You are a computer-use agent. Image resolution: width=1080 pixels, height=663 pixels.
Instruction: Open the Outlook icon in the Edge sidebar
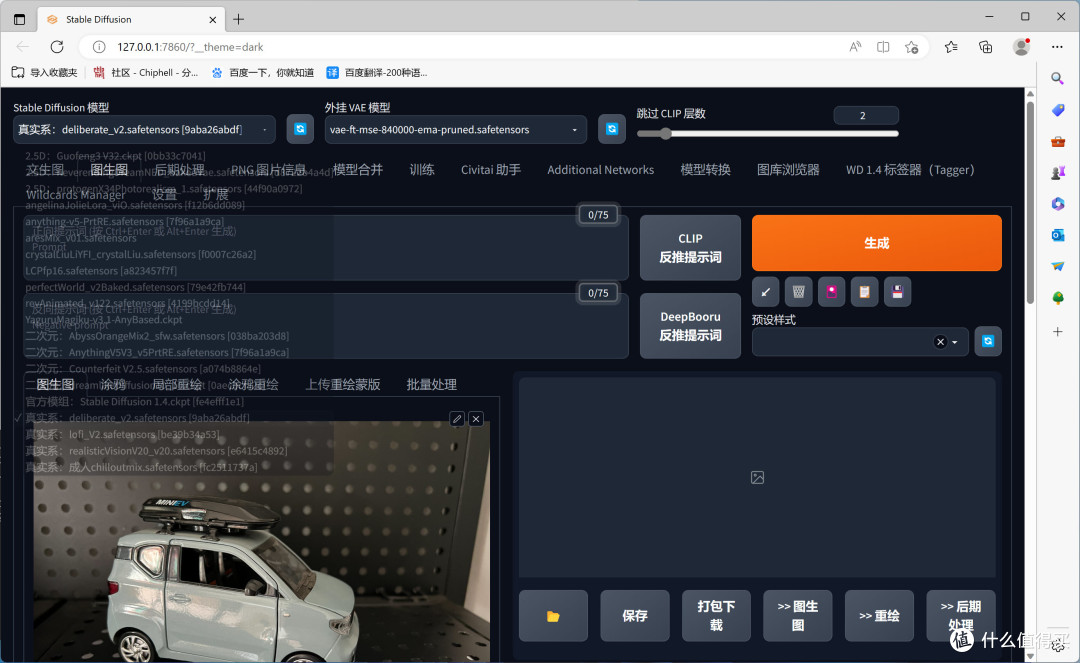click(x=1057, y=235)
